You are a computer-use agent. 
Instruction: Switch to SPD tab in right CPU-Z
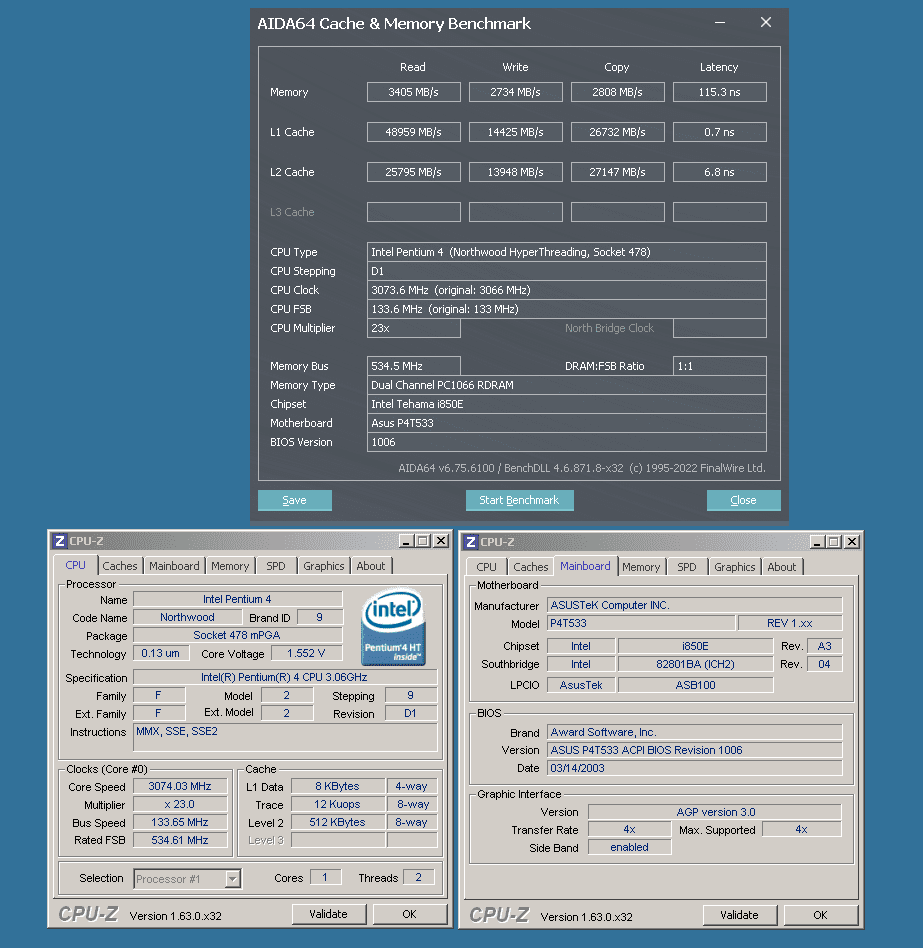click(687, 567)
